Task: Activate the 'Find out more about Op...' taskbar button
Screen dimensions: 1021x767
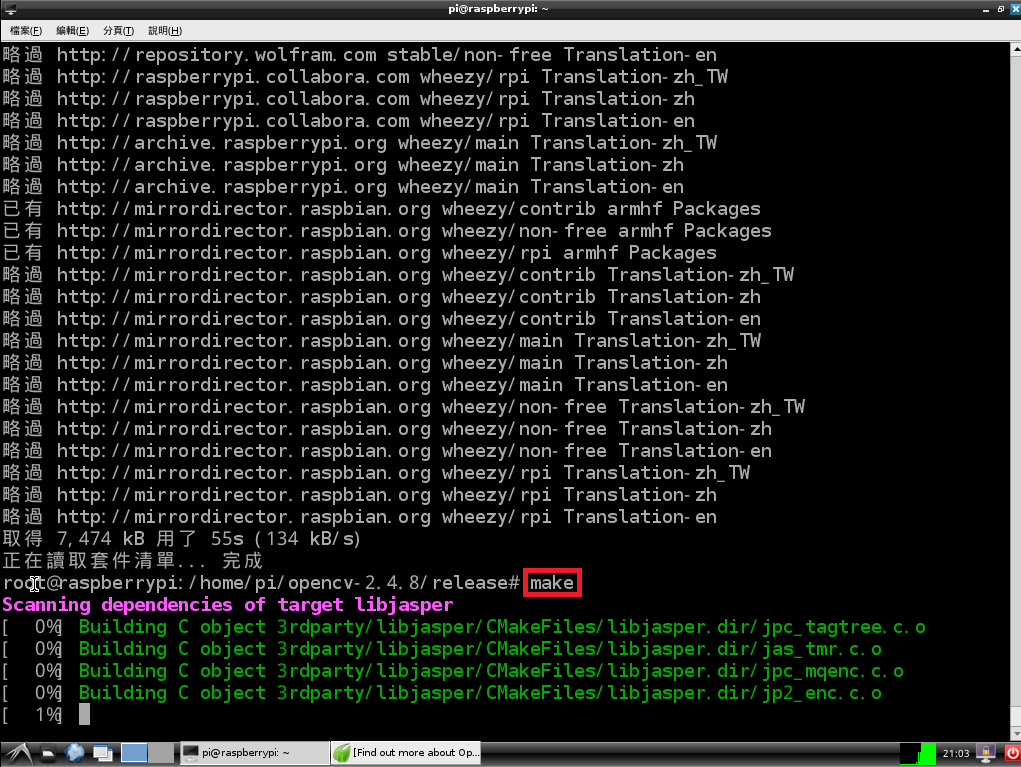Action: pyautogui.click(x=406, y=753)
